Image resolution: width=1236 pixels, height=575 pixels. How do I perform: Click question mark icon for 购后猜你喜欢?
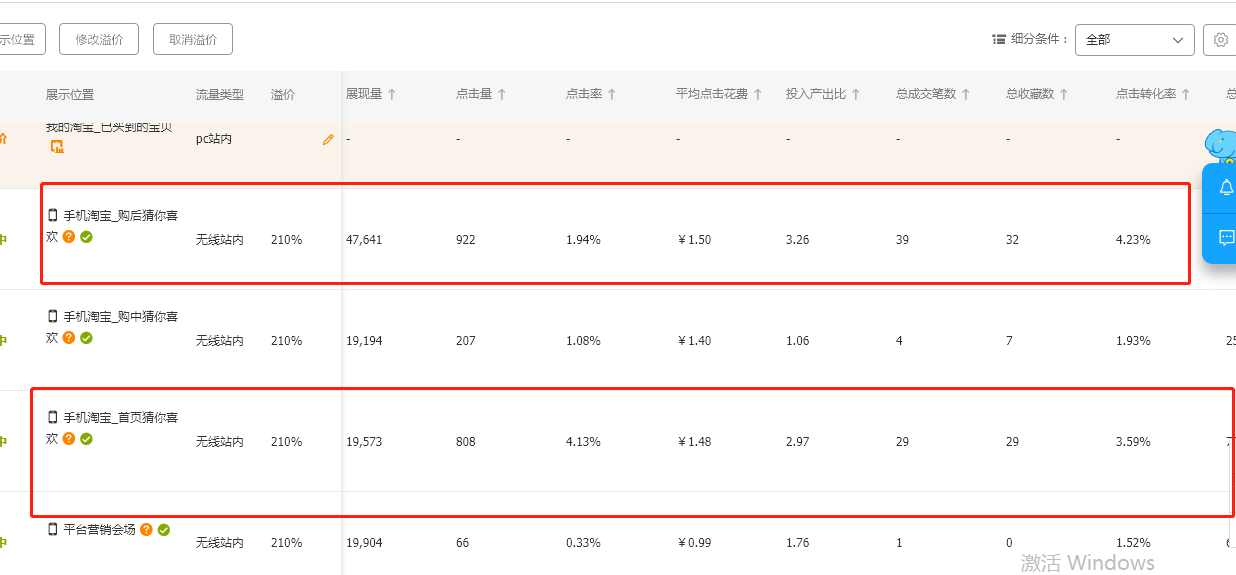click(x=69, y=237)
